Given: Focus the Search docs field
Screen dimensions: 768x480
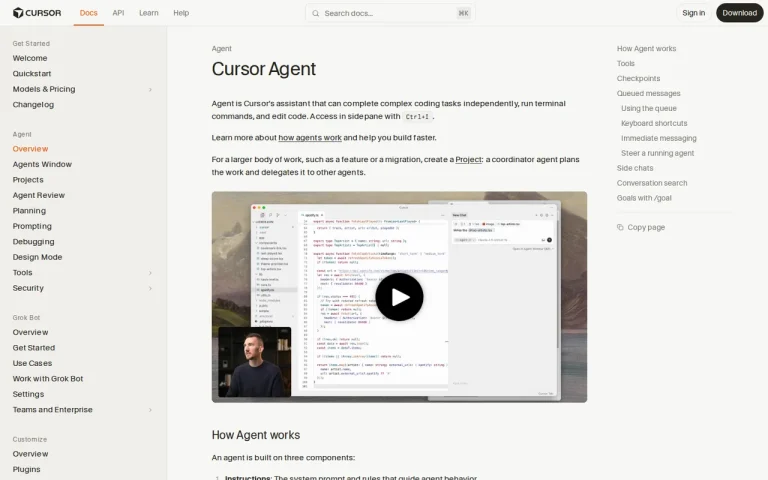Looking at the screenshot, I should 390,13.
